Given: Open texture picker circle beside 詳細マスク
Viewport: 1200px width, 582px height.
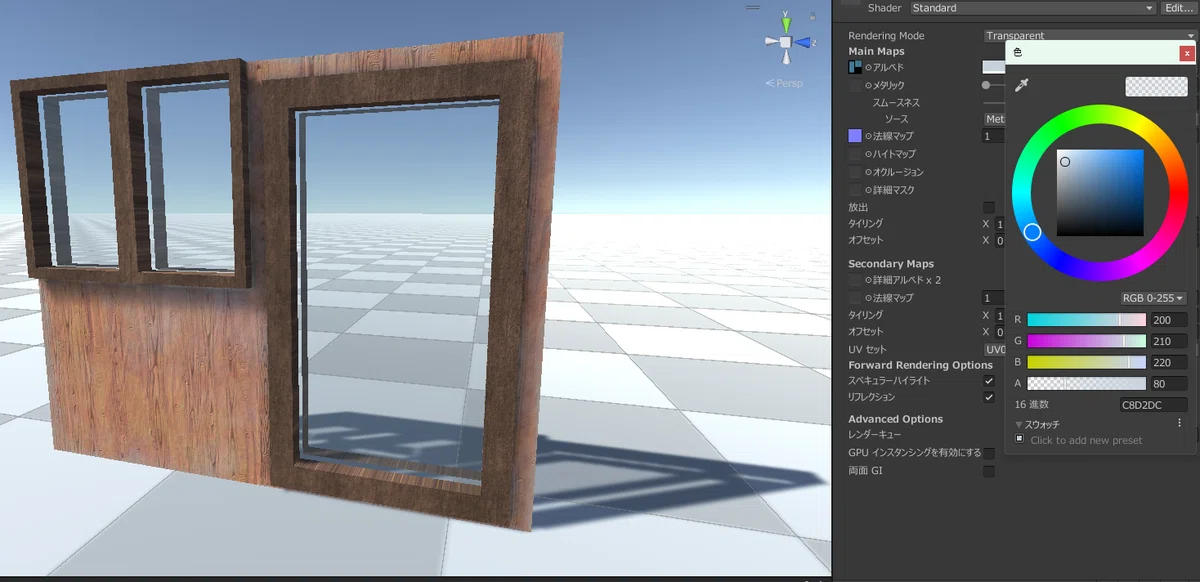Looking at the screenshot, I should point(868,190).
